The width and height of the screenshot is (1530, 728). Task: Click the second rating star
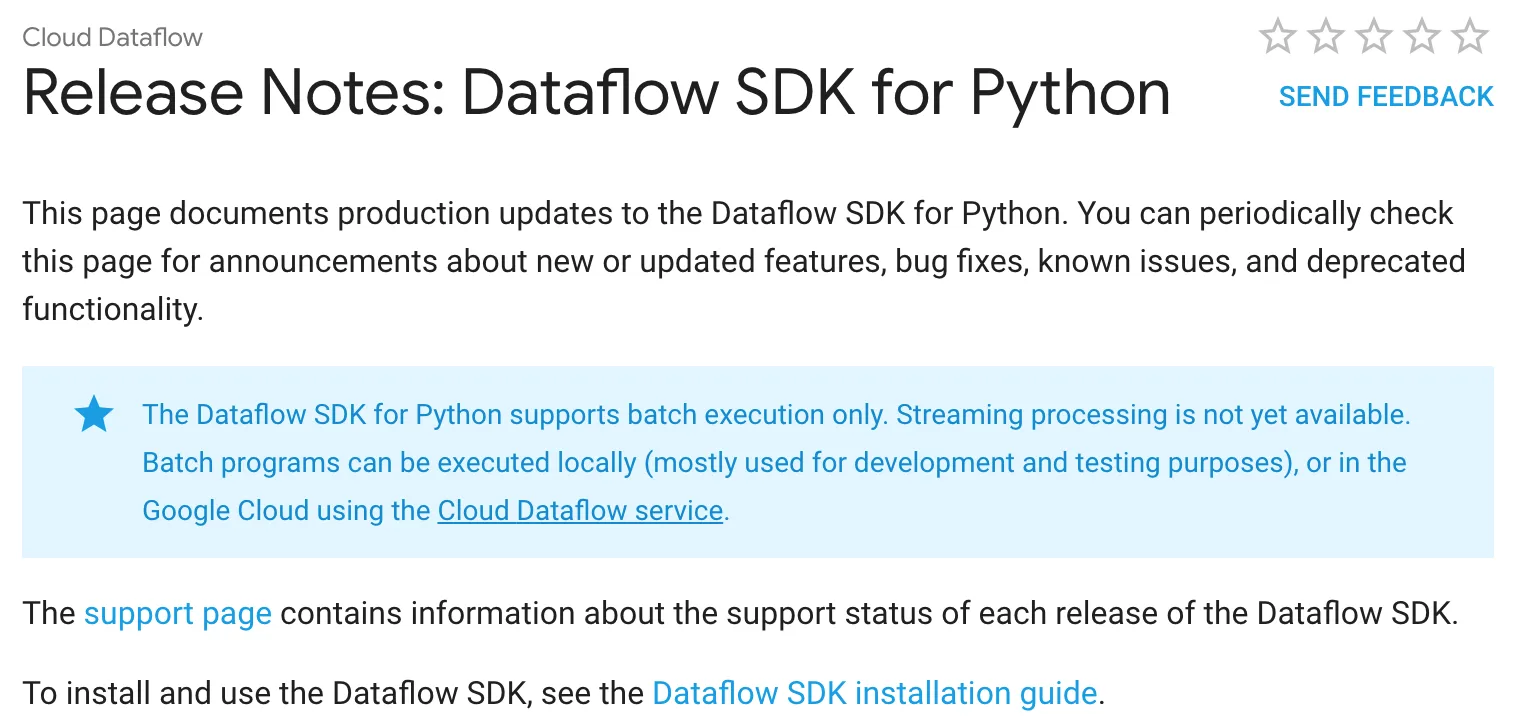(1325, 38)
